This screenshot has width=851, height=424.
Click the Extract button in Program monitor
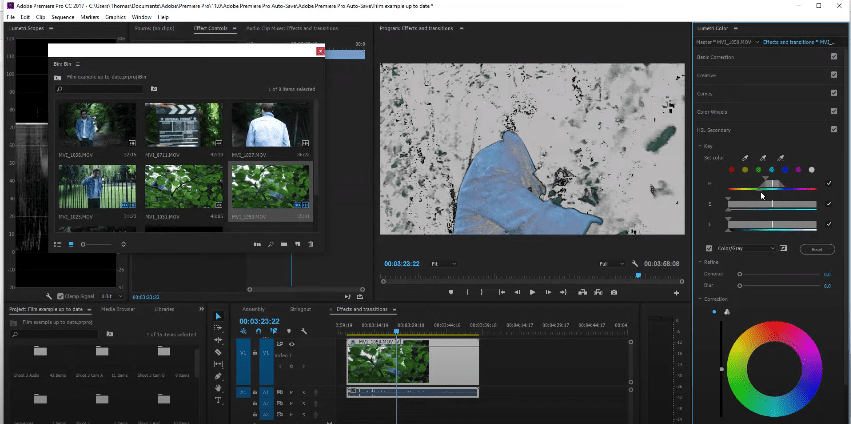[598, 292]
